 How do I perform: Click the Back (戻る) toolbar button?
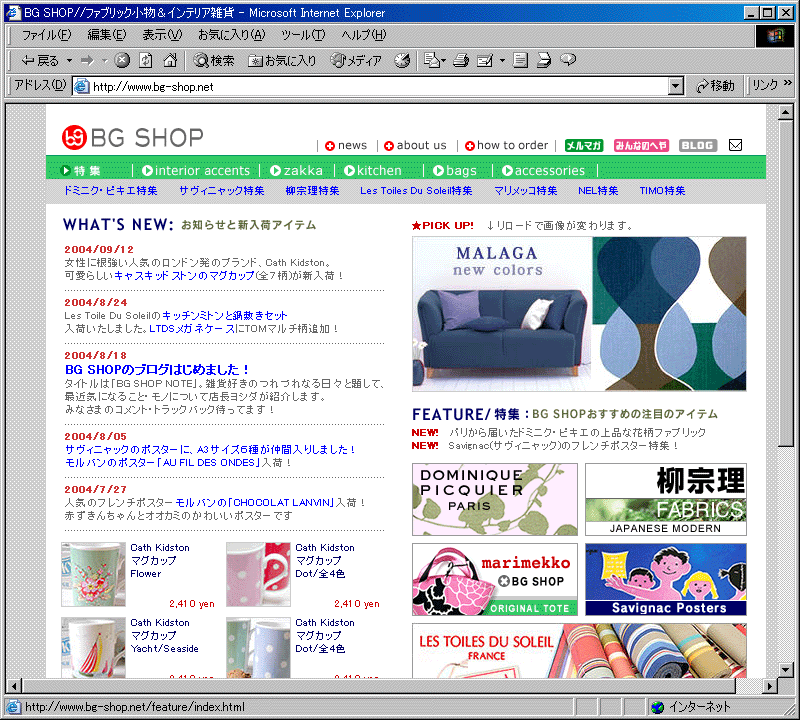[40, 61]
